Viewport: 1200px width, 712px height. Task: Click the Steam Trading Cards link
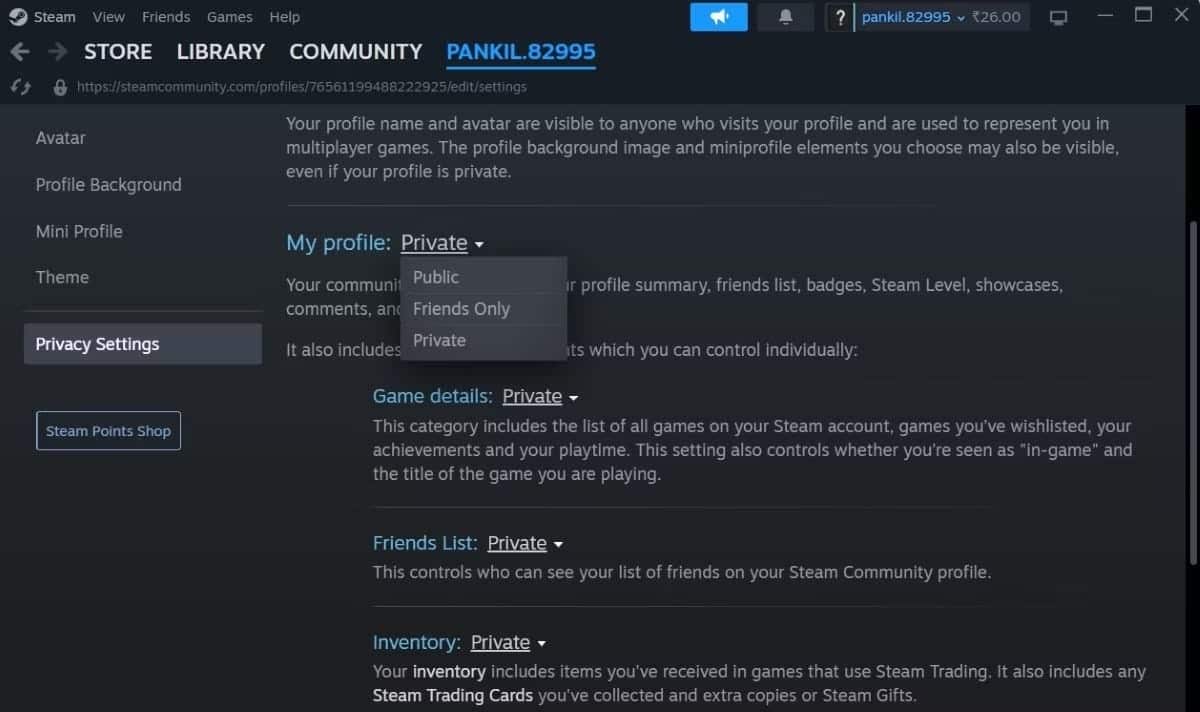tap(452, 695)
